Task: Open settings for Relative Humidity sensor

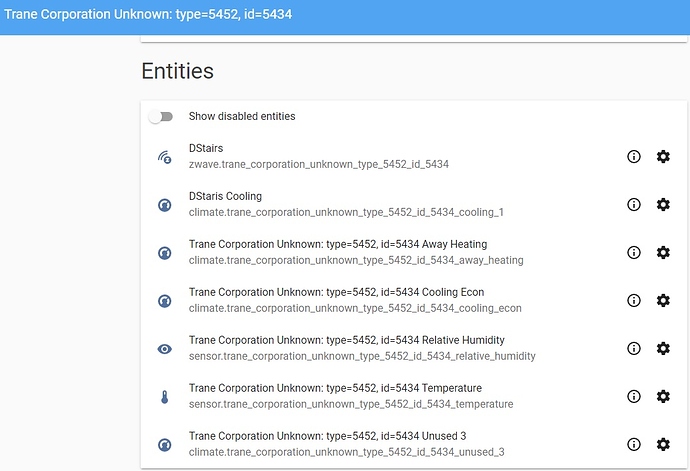Action: tap(663, 348)
